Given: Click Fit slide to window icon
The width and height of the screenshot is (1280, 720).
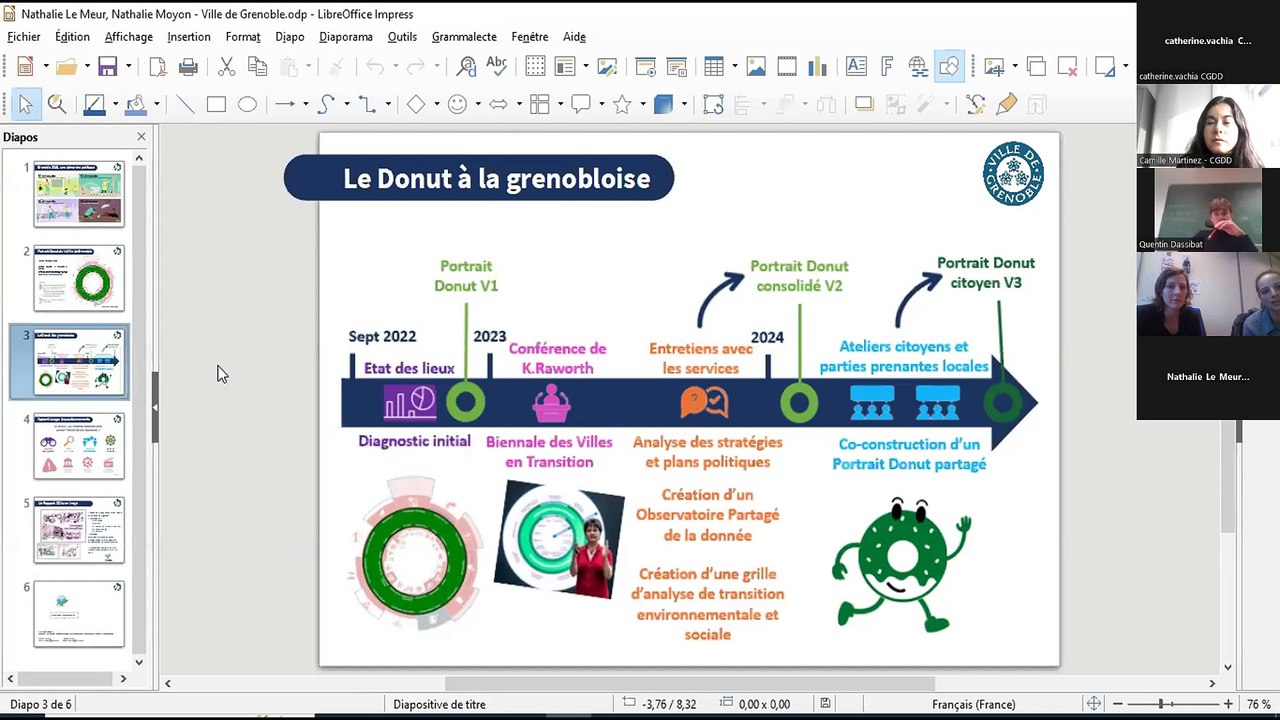Looking at the screenshot, I should (x=1094, y=704).
